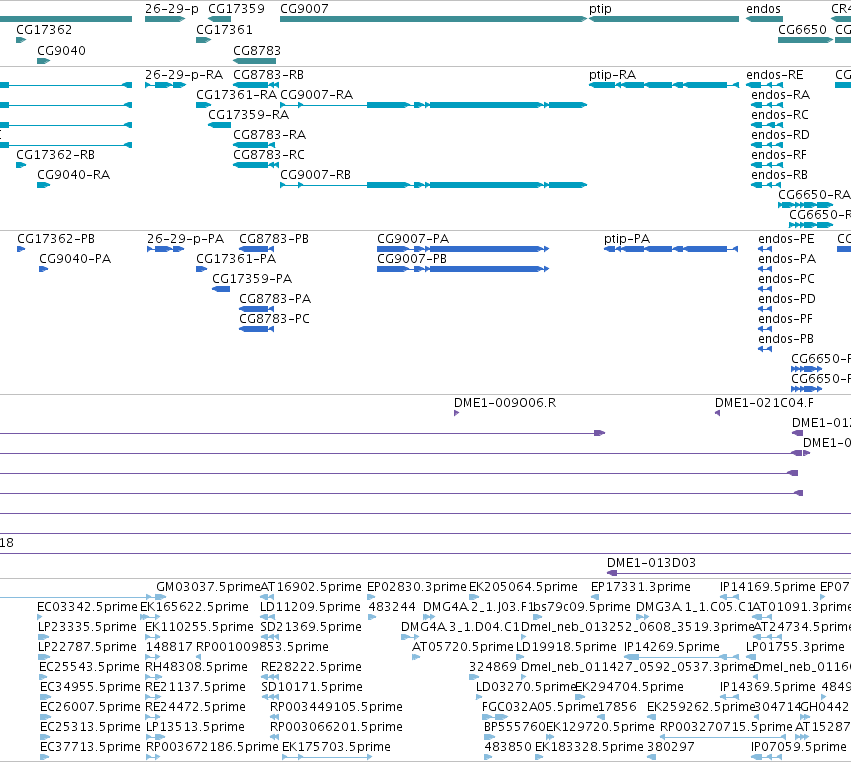Click the endos-RD transcript label

[780, 135]
